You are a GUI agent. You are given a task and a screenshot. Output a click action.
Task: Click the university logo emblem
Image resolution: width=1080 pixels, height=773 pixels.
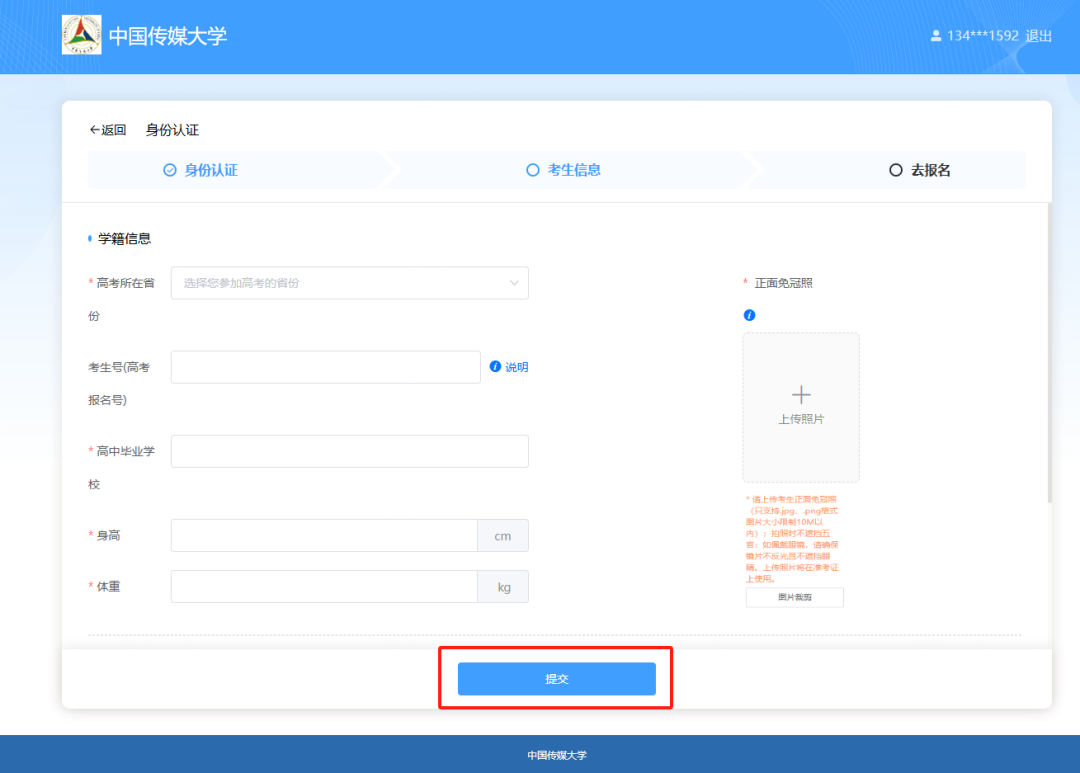pos(81,35)
